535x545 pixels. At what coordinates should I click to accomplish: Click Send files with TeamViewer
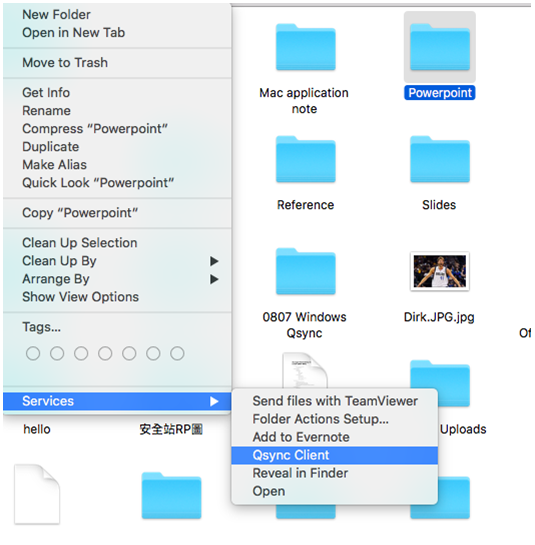pos(334,401)
